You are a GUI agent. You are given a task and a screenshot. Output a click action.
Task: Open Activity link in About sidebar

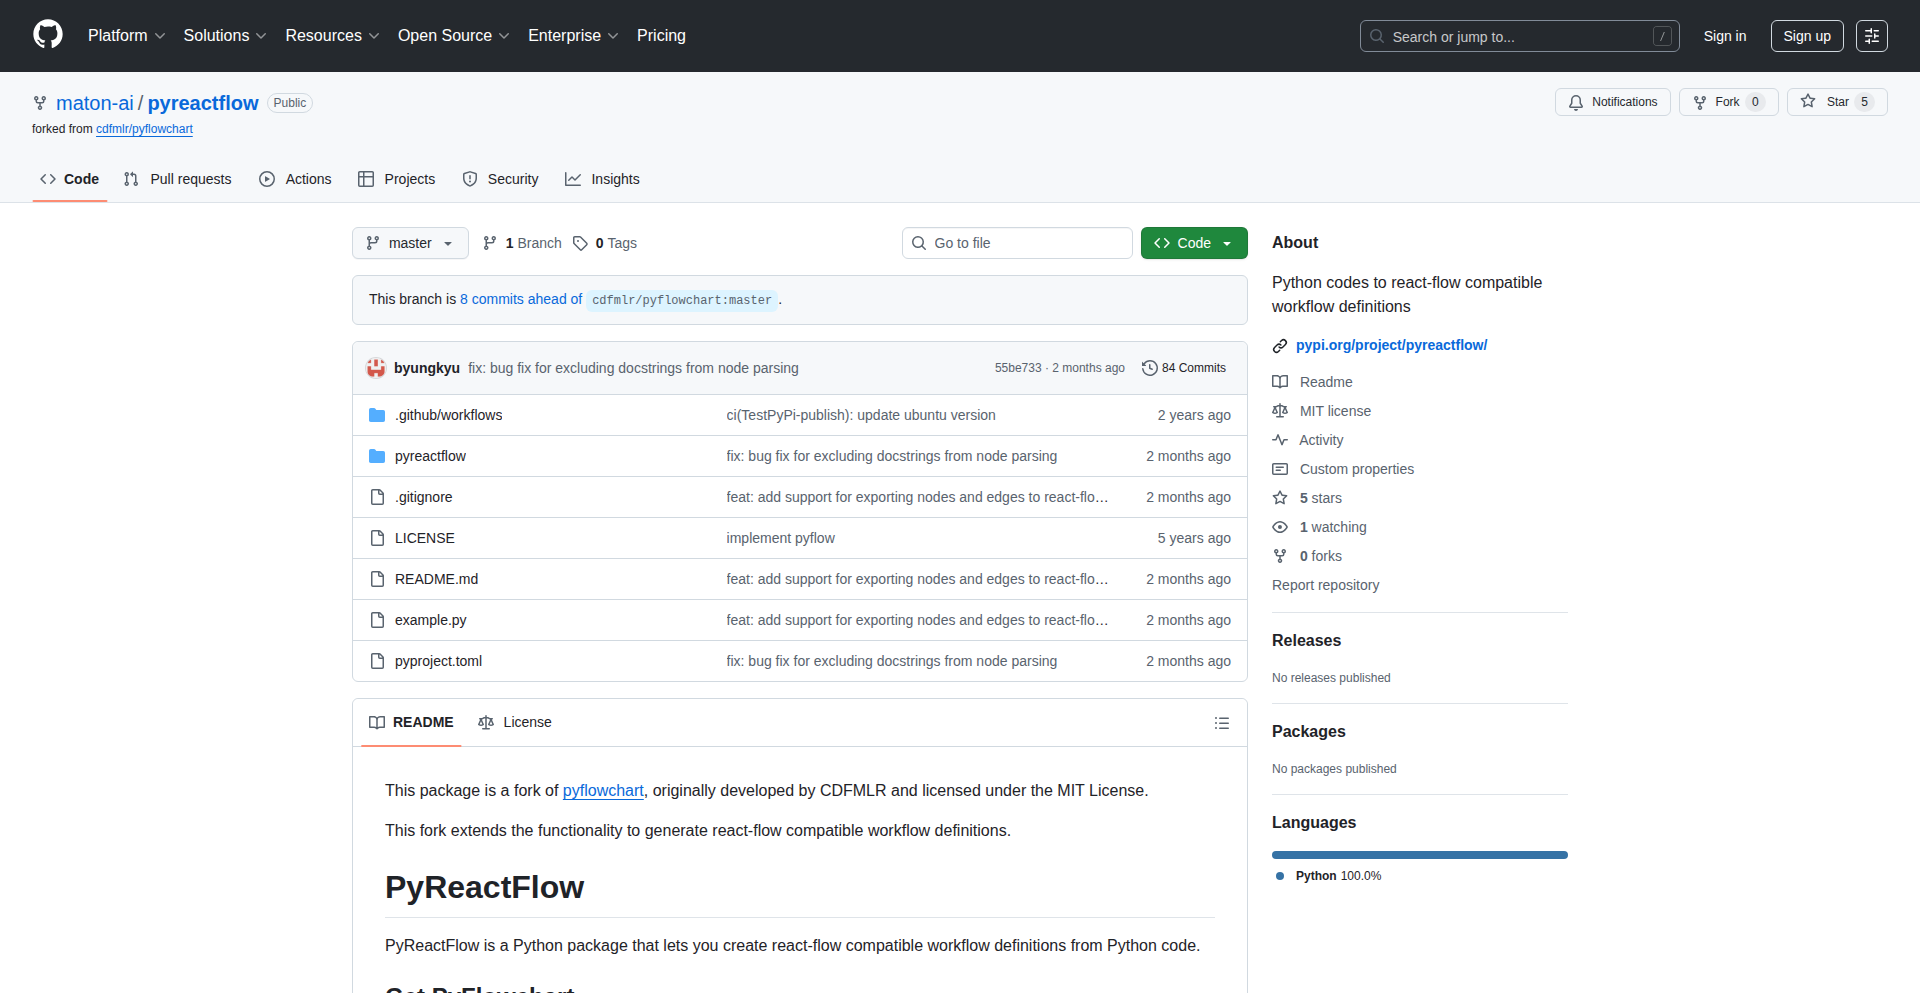click(1308, 440)
